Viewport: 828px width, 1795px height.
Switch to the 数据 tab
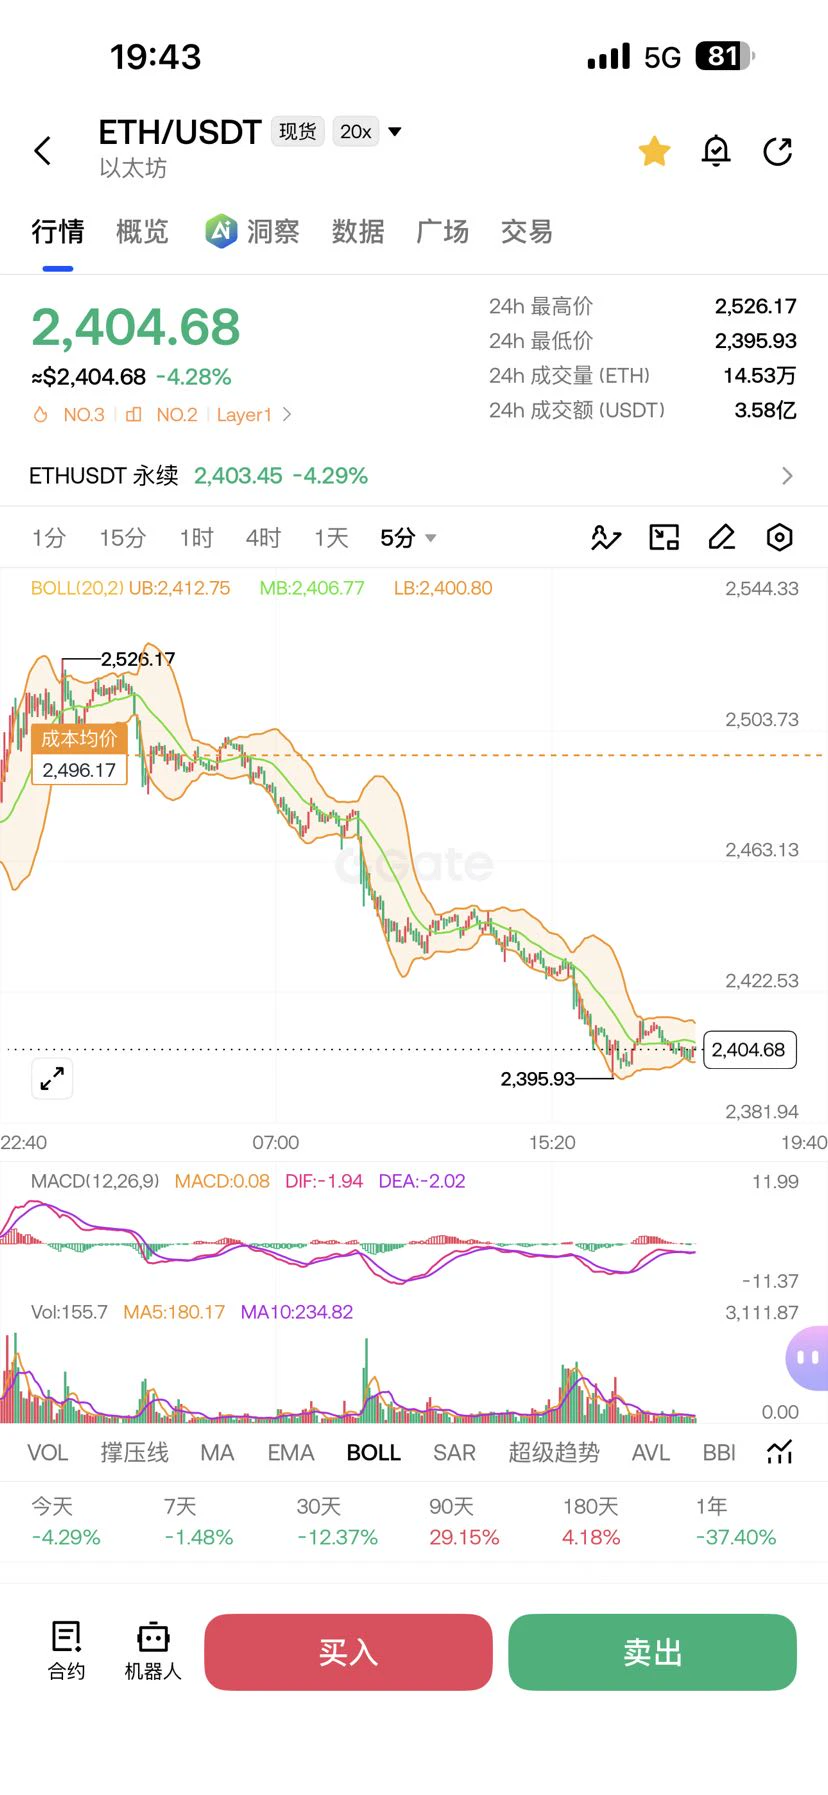click(358, 232)
